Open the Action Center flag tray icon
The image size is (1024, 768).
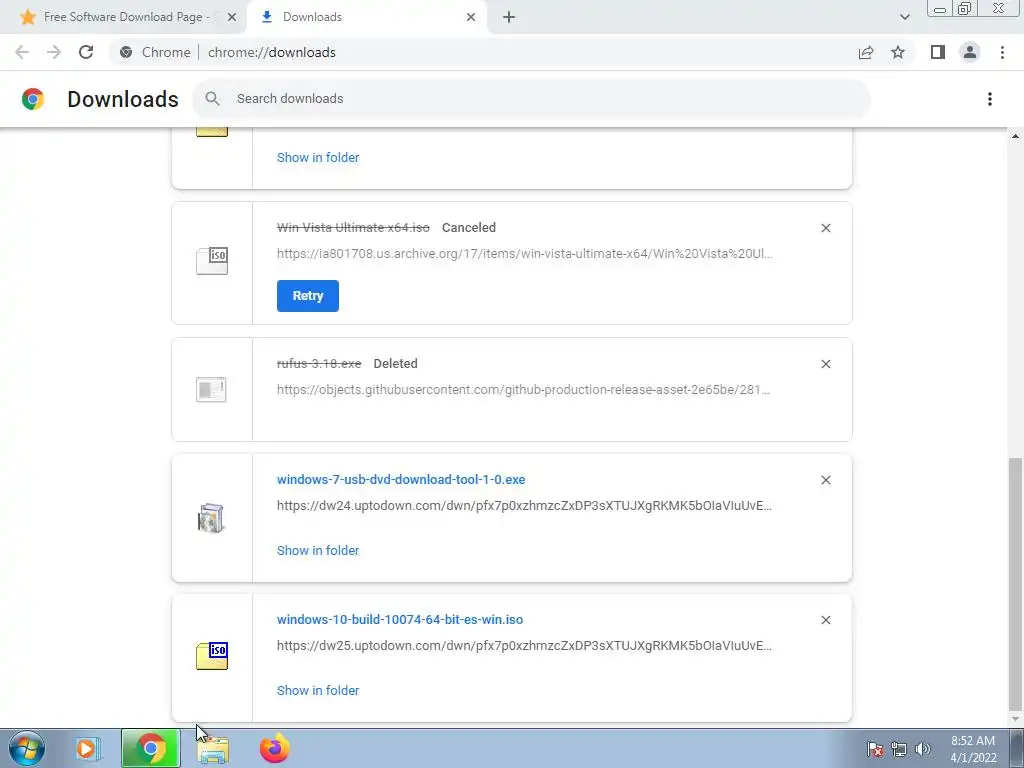click(x=875, y=749)
